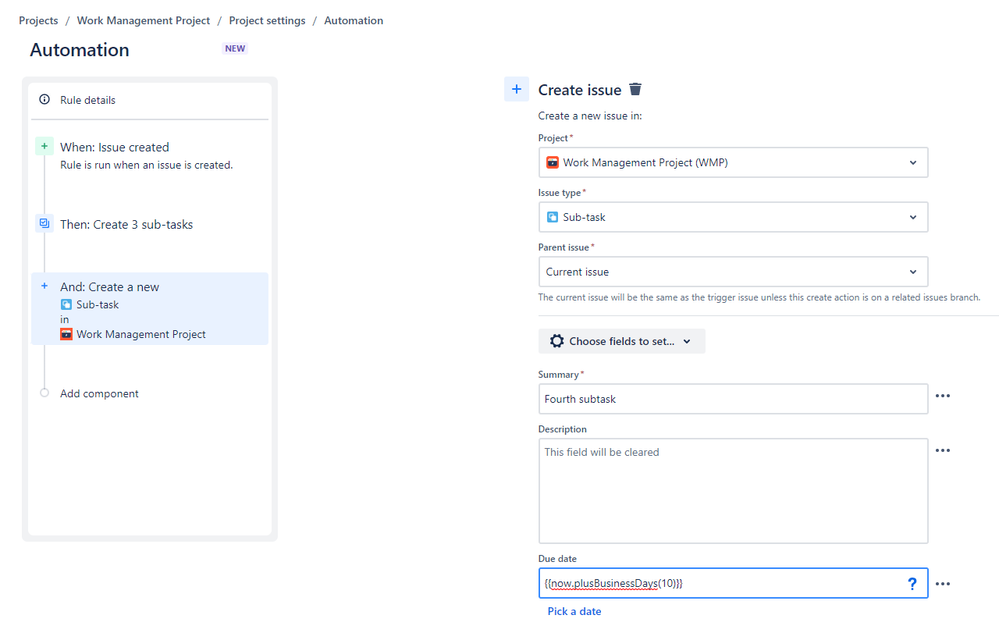The width and height of the screenshot is (999, 626).
Task: Click the chevron arrow in the Project field
Action: coord(913,162)
